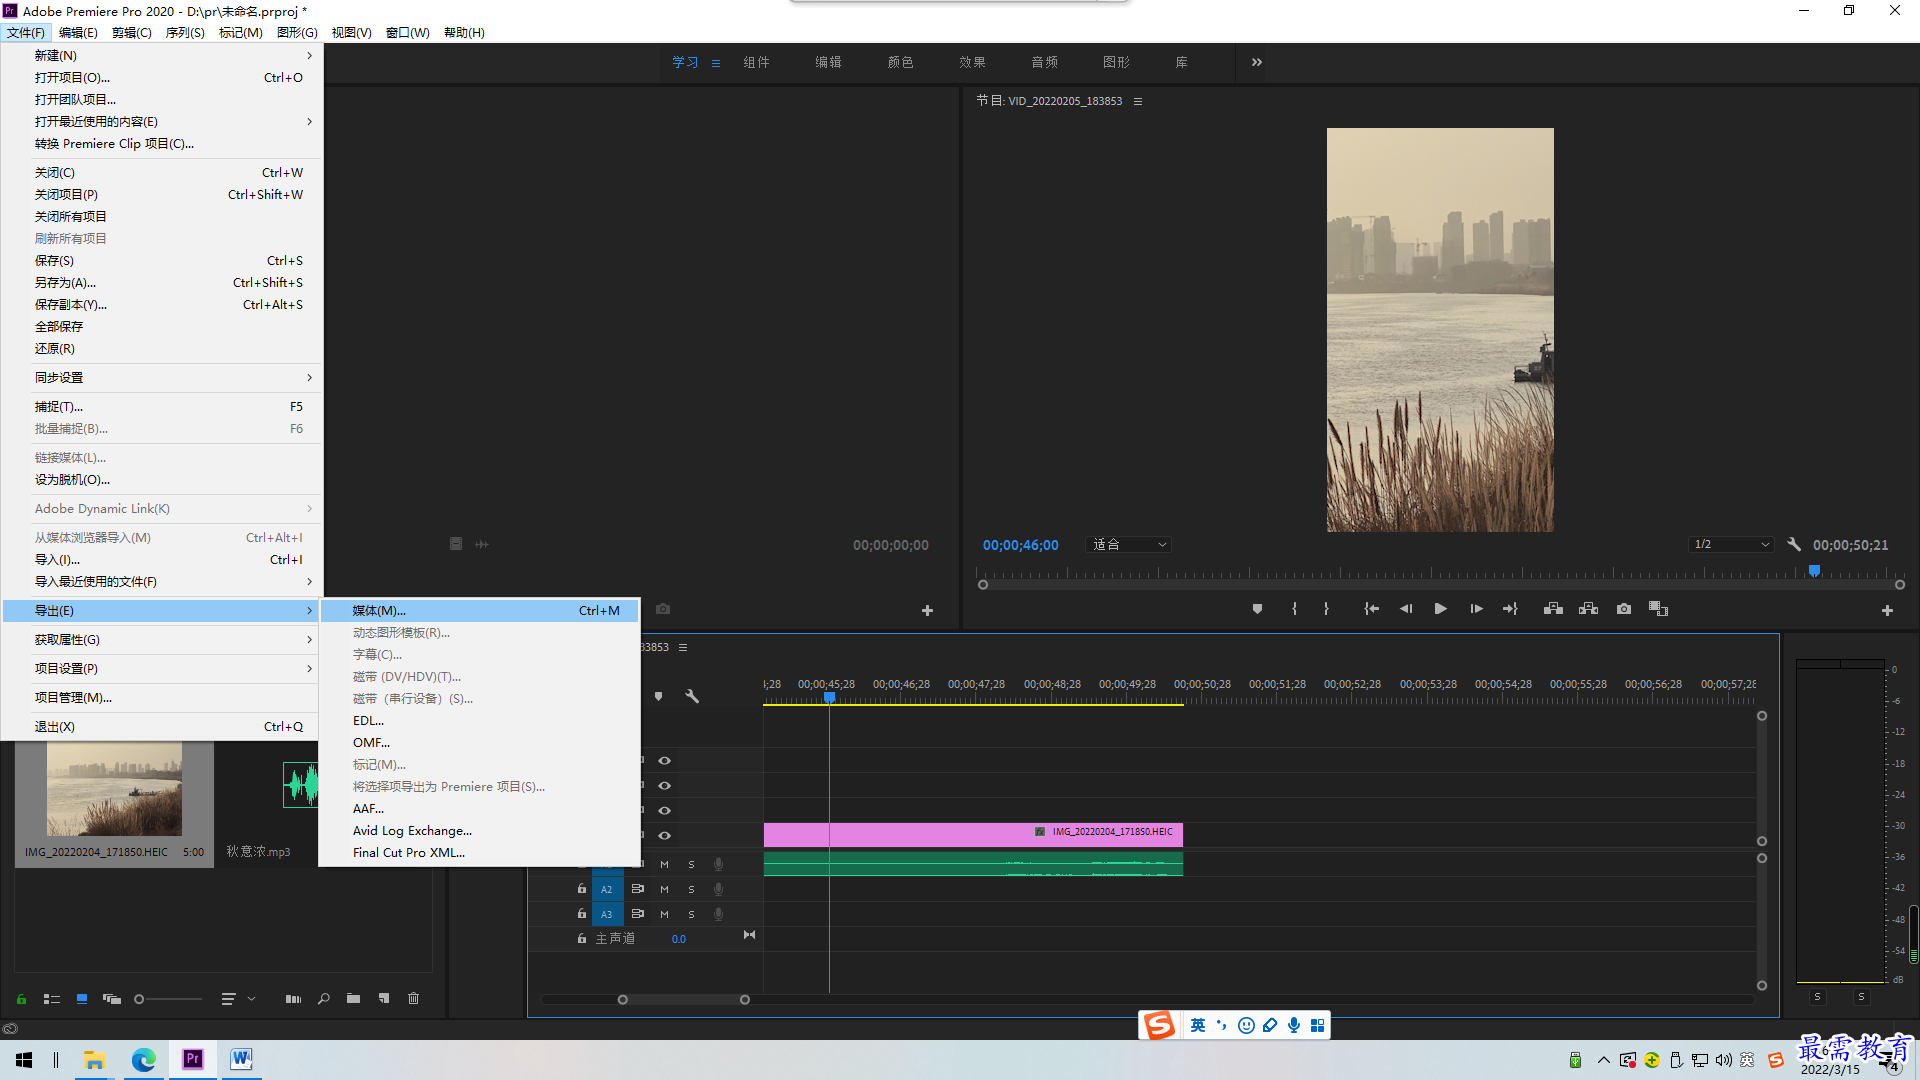Mute audio track A3
This screenshot has height=1080, width=1920.
pyautogui.click(x=664, y=914)
